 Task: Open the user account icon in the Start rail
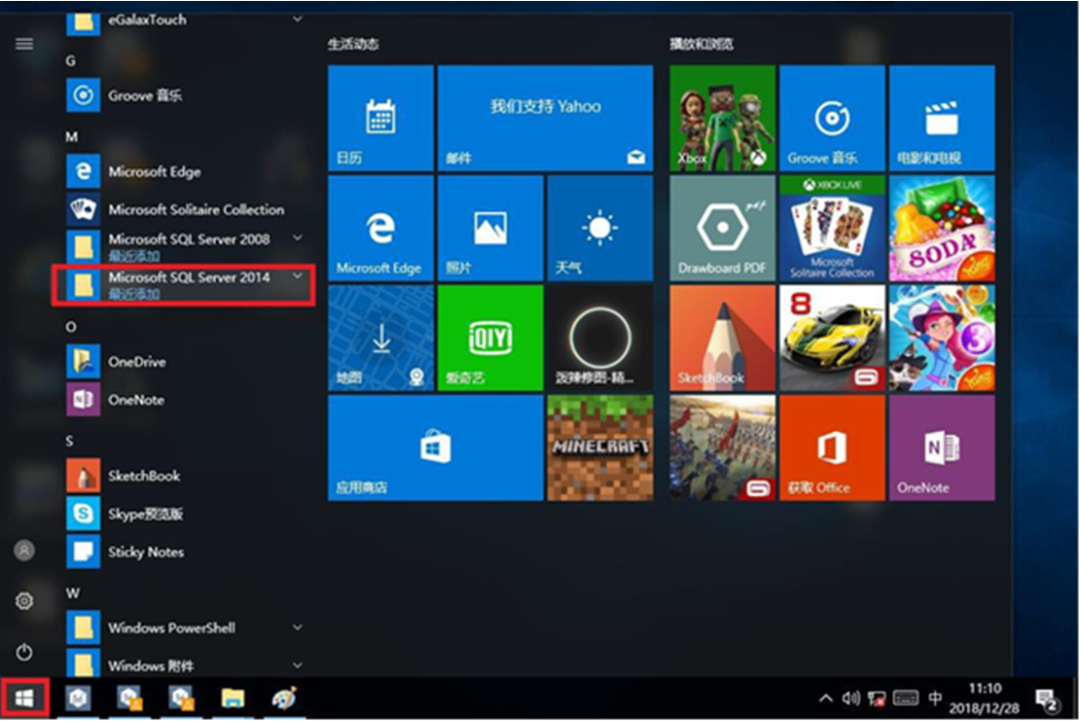pos(24,550)
